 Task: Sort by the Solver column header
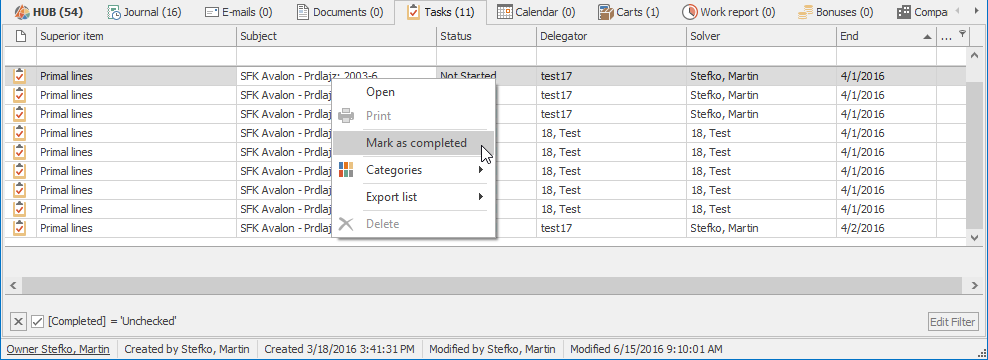coord(761,37)
